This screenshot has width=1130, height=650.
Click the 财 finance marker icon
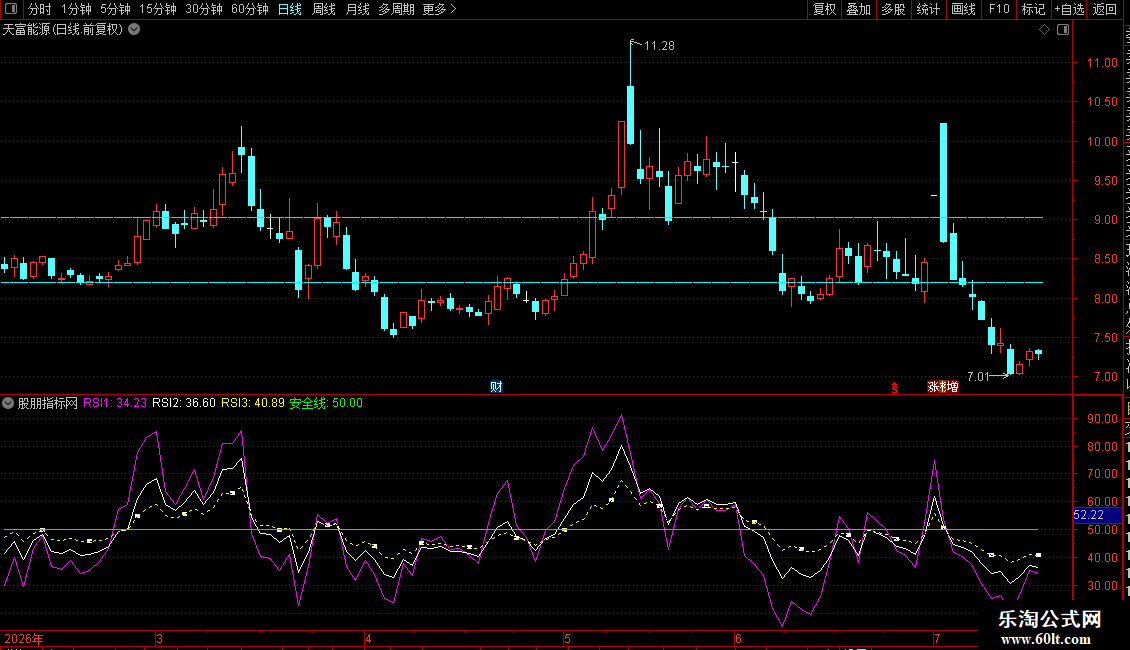(x=496, y=387)
